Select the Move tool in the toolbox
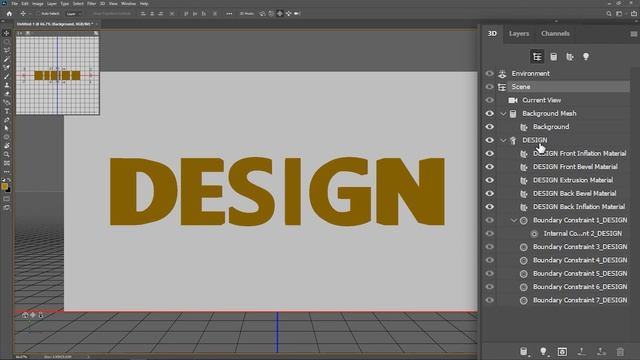This screenshot has width=640, height=360. [7, 33]
